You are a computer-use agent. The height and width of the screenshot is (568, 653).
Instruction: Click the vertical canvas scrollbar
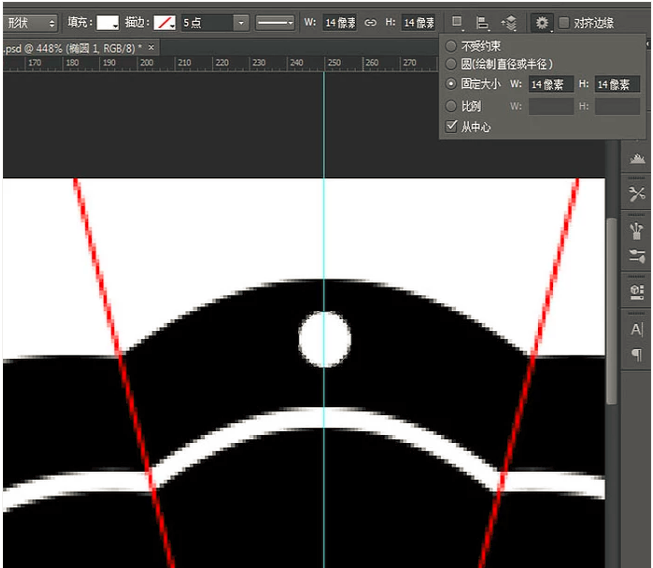611,311
